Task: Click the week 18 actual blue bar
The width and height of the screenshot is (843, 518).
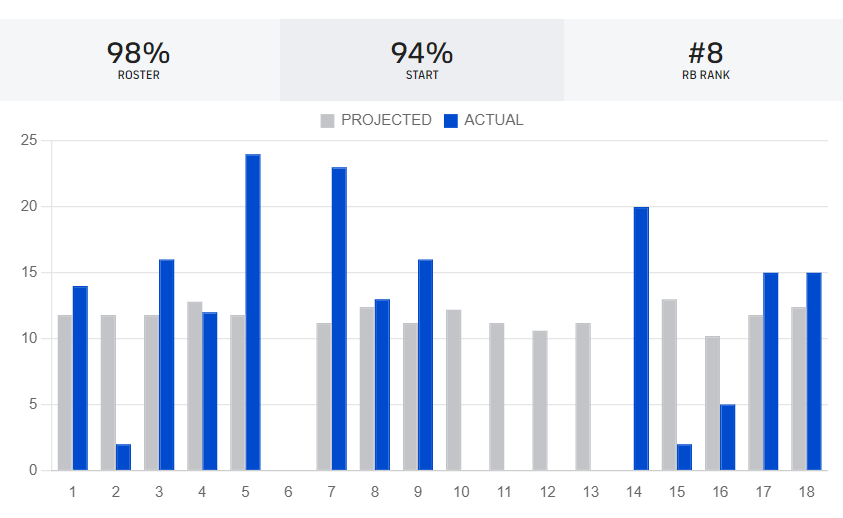Action: 814,371
